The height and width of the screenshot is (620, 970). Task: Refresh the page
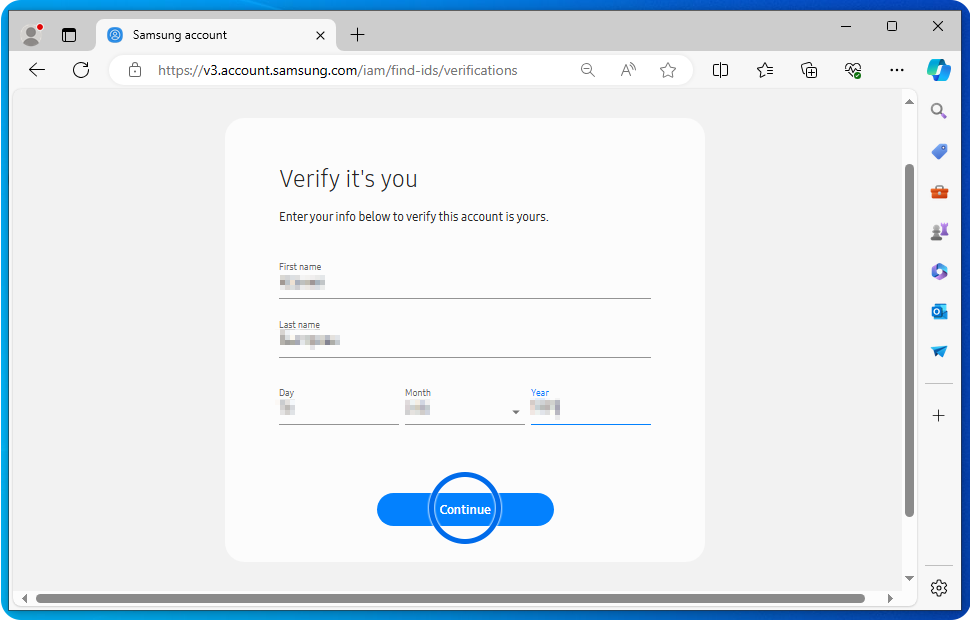click(x=81, y=70)
